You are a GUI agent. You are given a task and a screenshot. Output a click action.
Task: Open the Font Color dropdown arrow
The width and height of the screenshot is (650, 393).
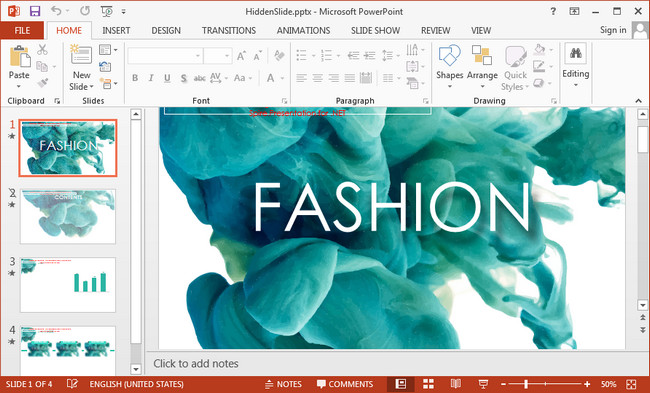(x=282, y=78)
